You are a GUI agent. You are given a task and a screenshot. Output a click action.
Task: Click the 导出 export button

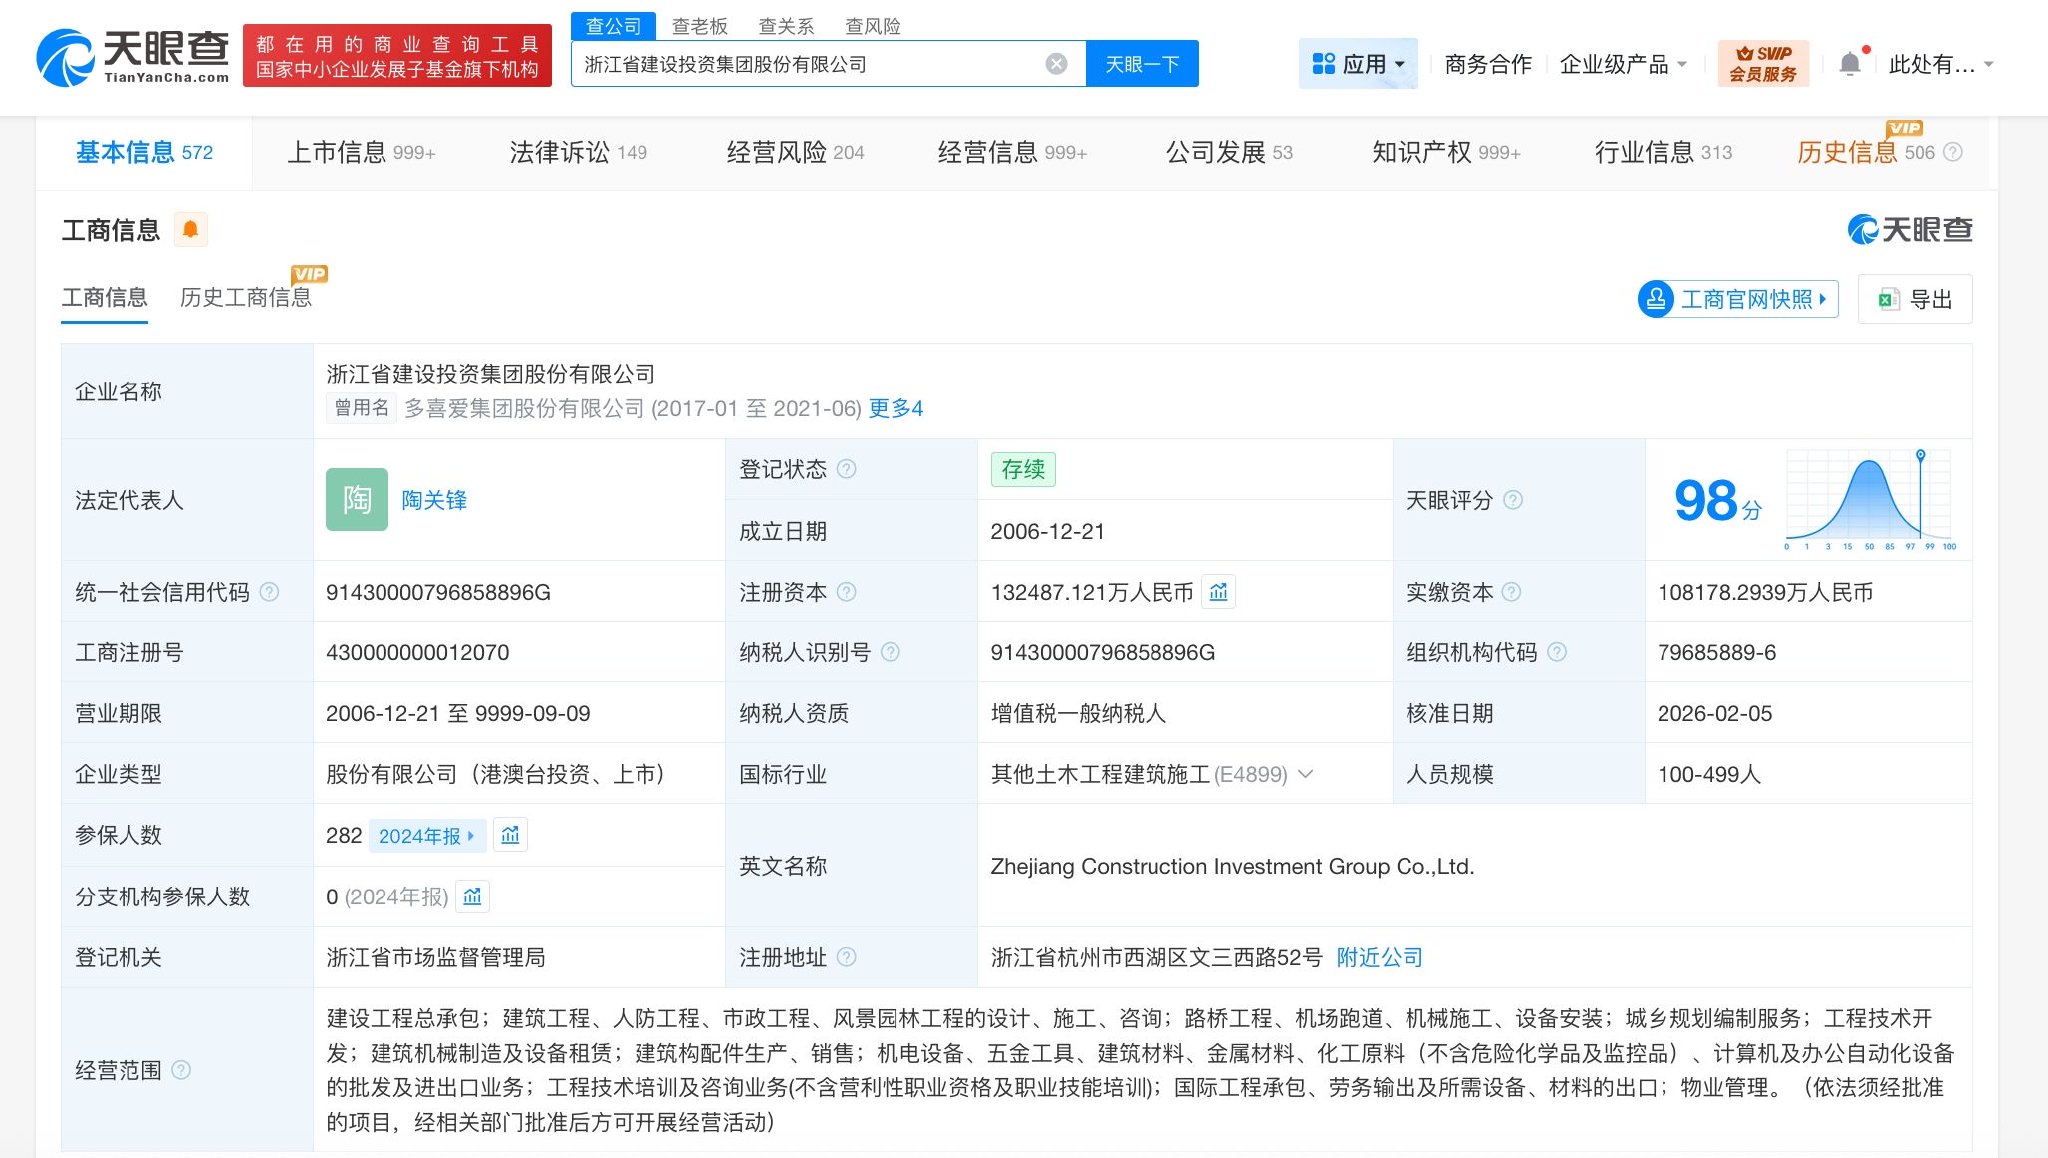tap(1915, 299)
